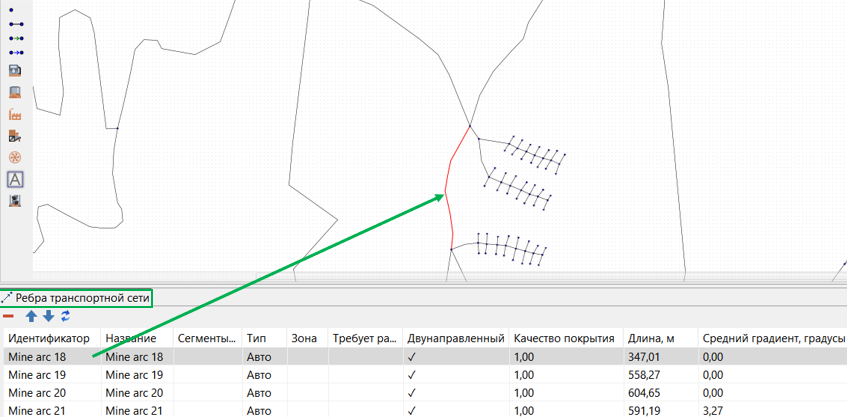Sort by 'Название' column header
This screenshot has height=417, width=847.
click(x=136, y=339)
